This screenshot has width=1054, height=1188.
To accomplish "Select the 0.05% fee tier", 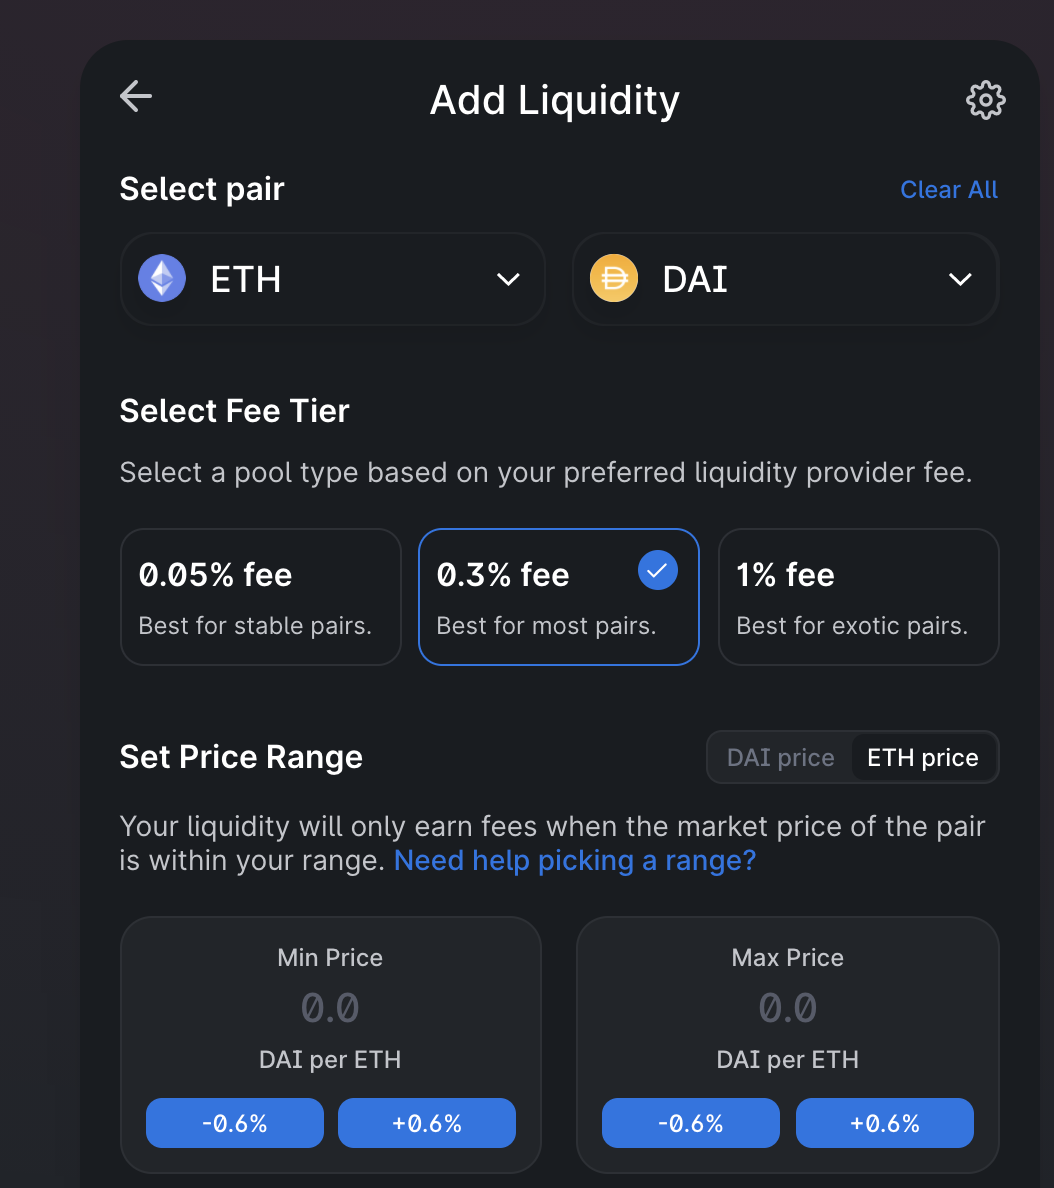I will (x=261, y=597).
